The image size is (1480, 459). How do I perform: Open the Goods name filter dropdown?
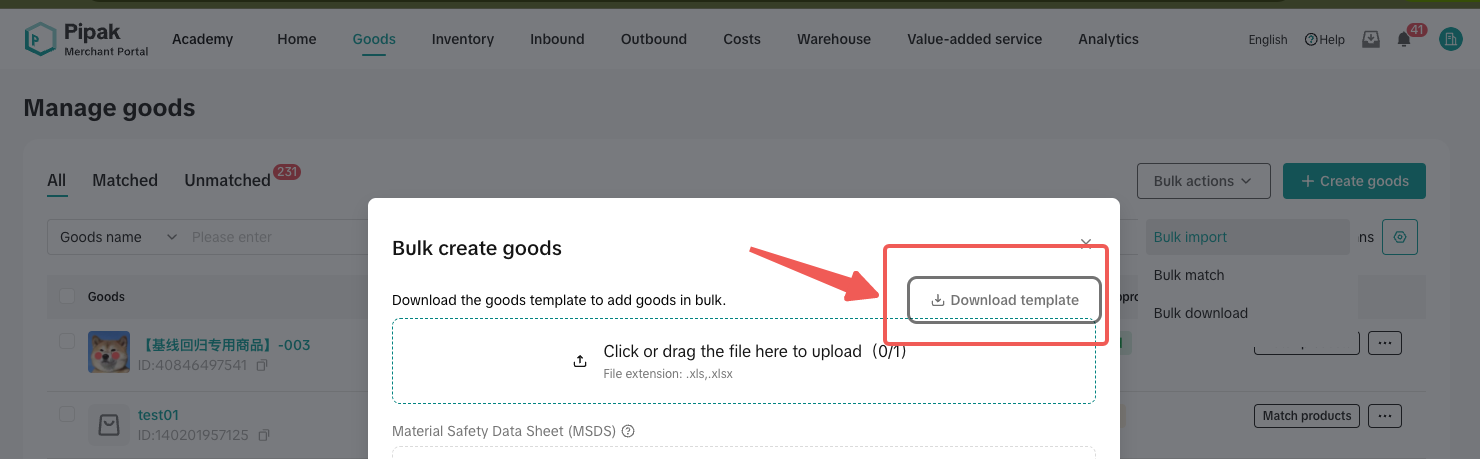118,237
